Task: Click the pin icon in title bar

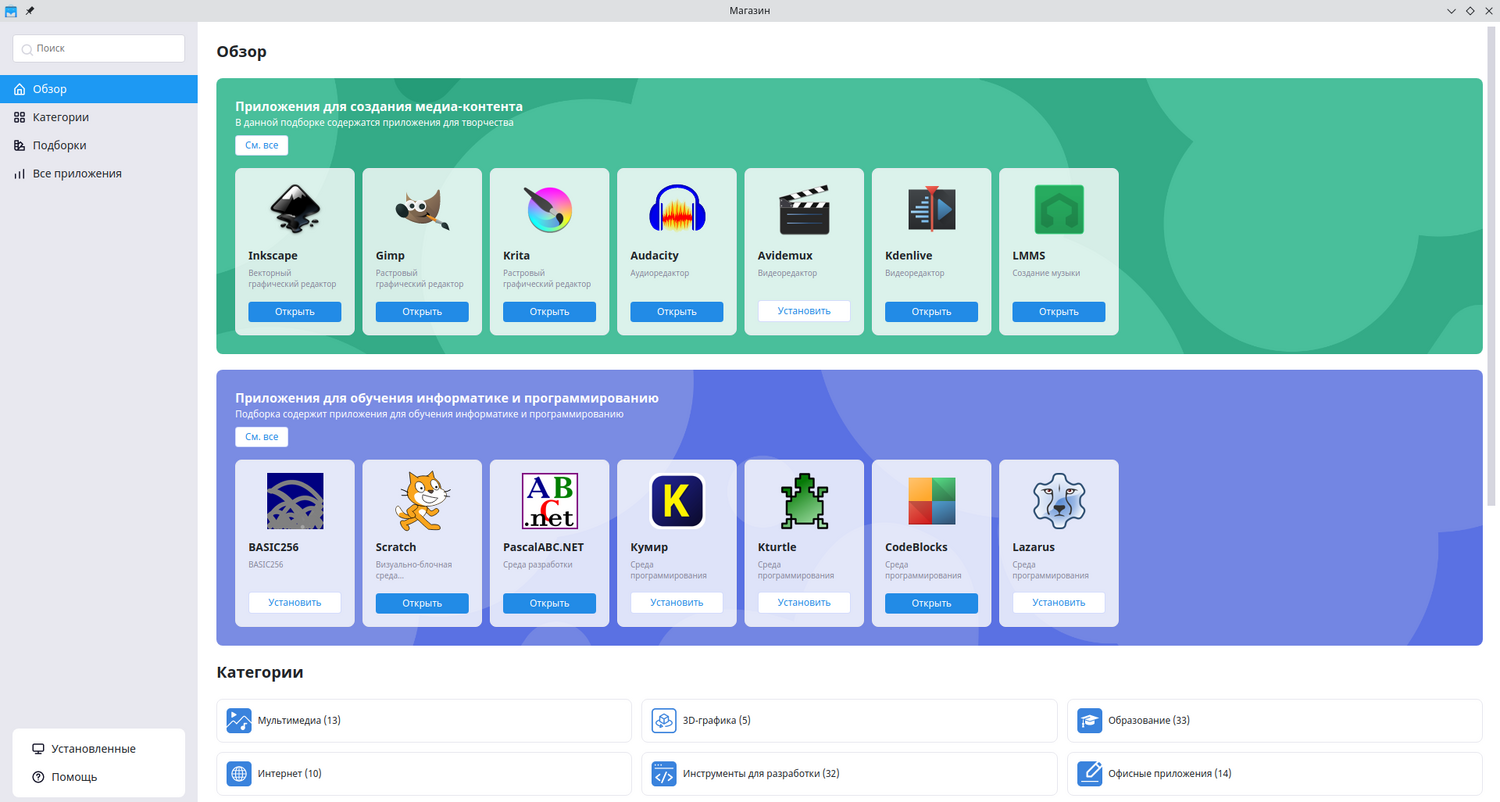Action: coord(30,10)
